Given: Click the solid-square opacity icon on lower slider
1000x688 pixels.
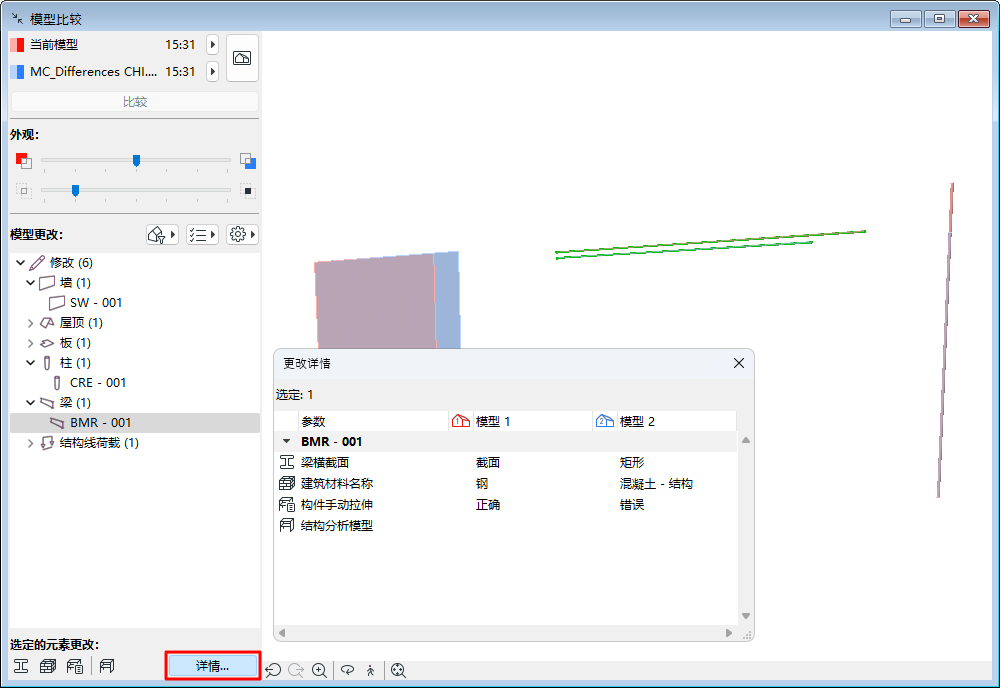Looking at the screenshot, I should tap(248, 191).
